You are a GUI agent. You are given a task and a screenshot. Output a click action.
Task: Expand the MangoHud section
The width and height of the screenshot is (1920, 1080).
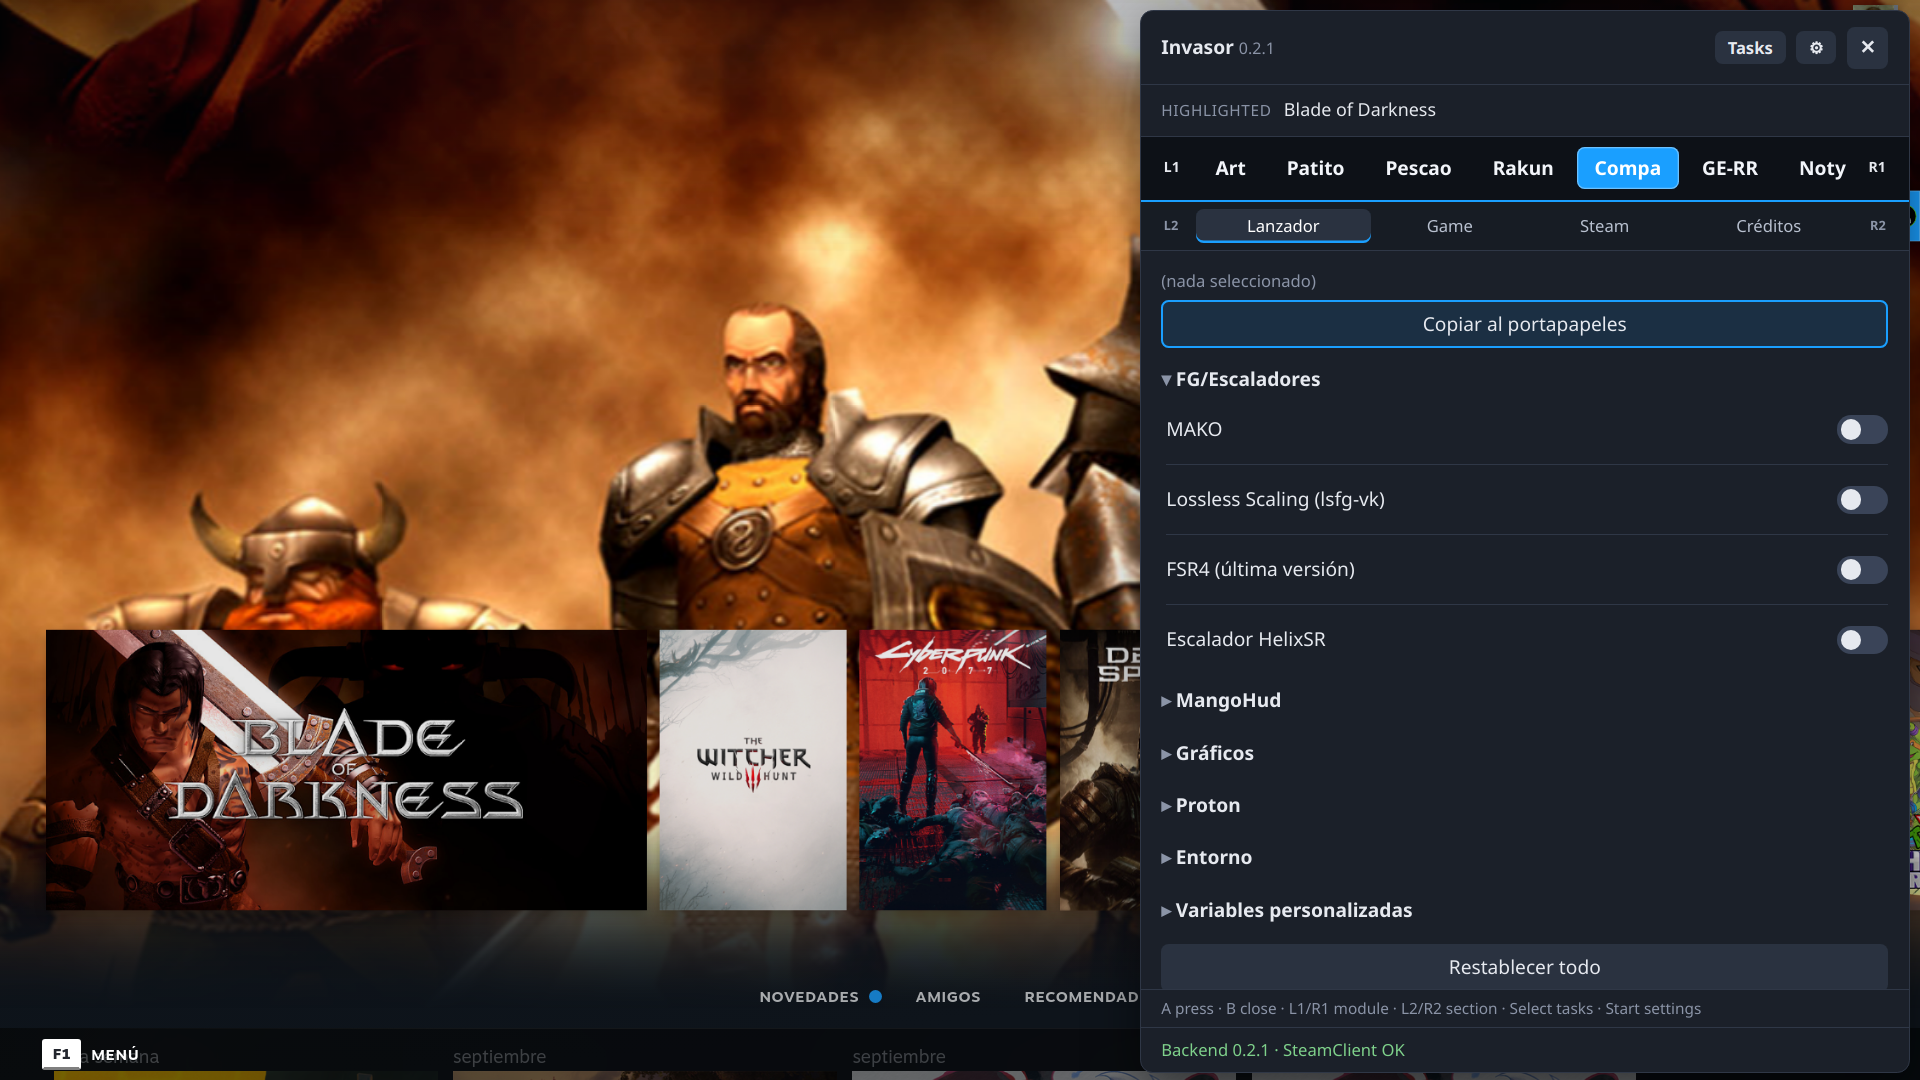1221,700
